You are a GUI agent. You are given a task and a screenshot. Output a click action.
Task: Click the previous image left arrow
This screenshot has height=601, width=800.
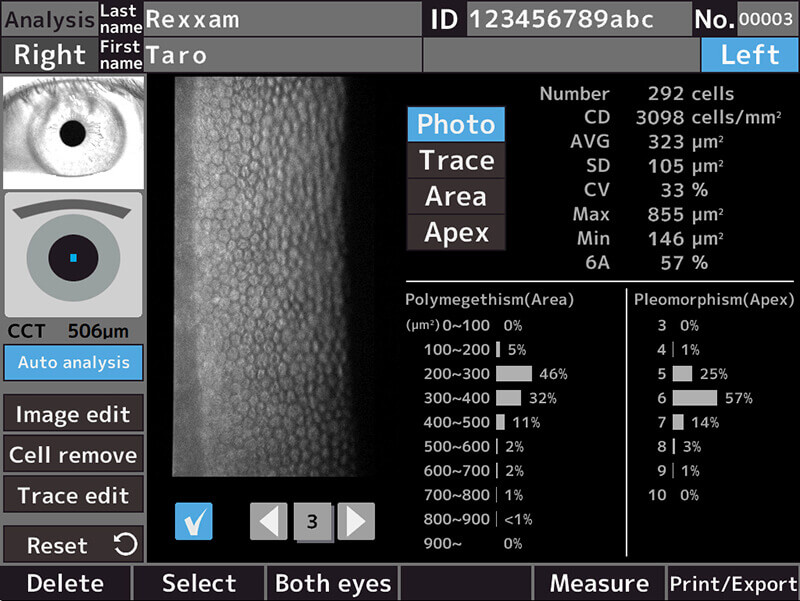click(268, 521)
